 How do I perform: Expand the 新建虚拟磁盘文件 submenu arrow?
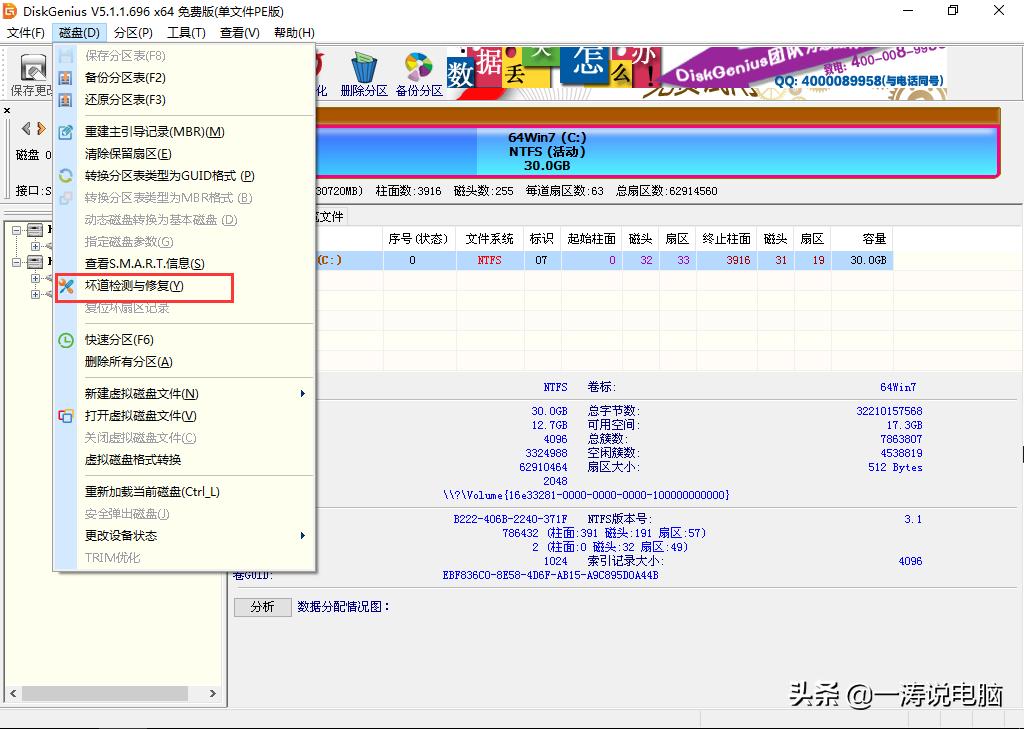tap(303, 394)
